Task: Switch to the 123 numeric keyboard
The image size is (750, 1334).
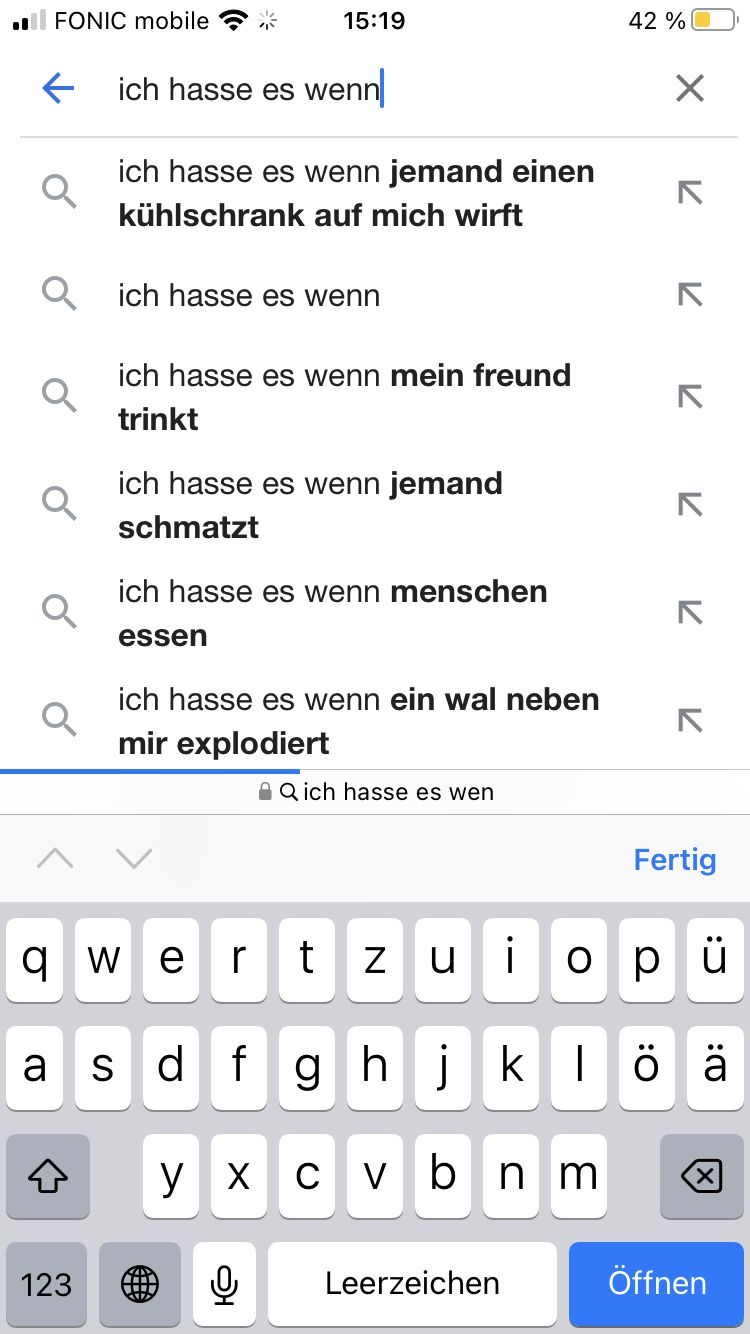Action: coord(47,1284)
